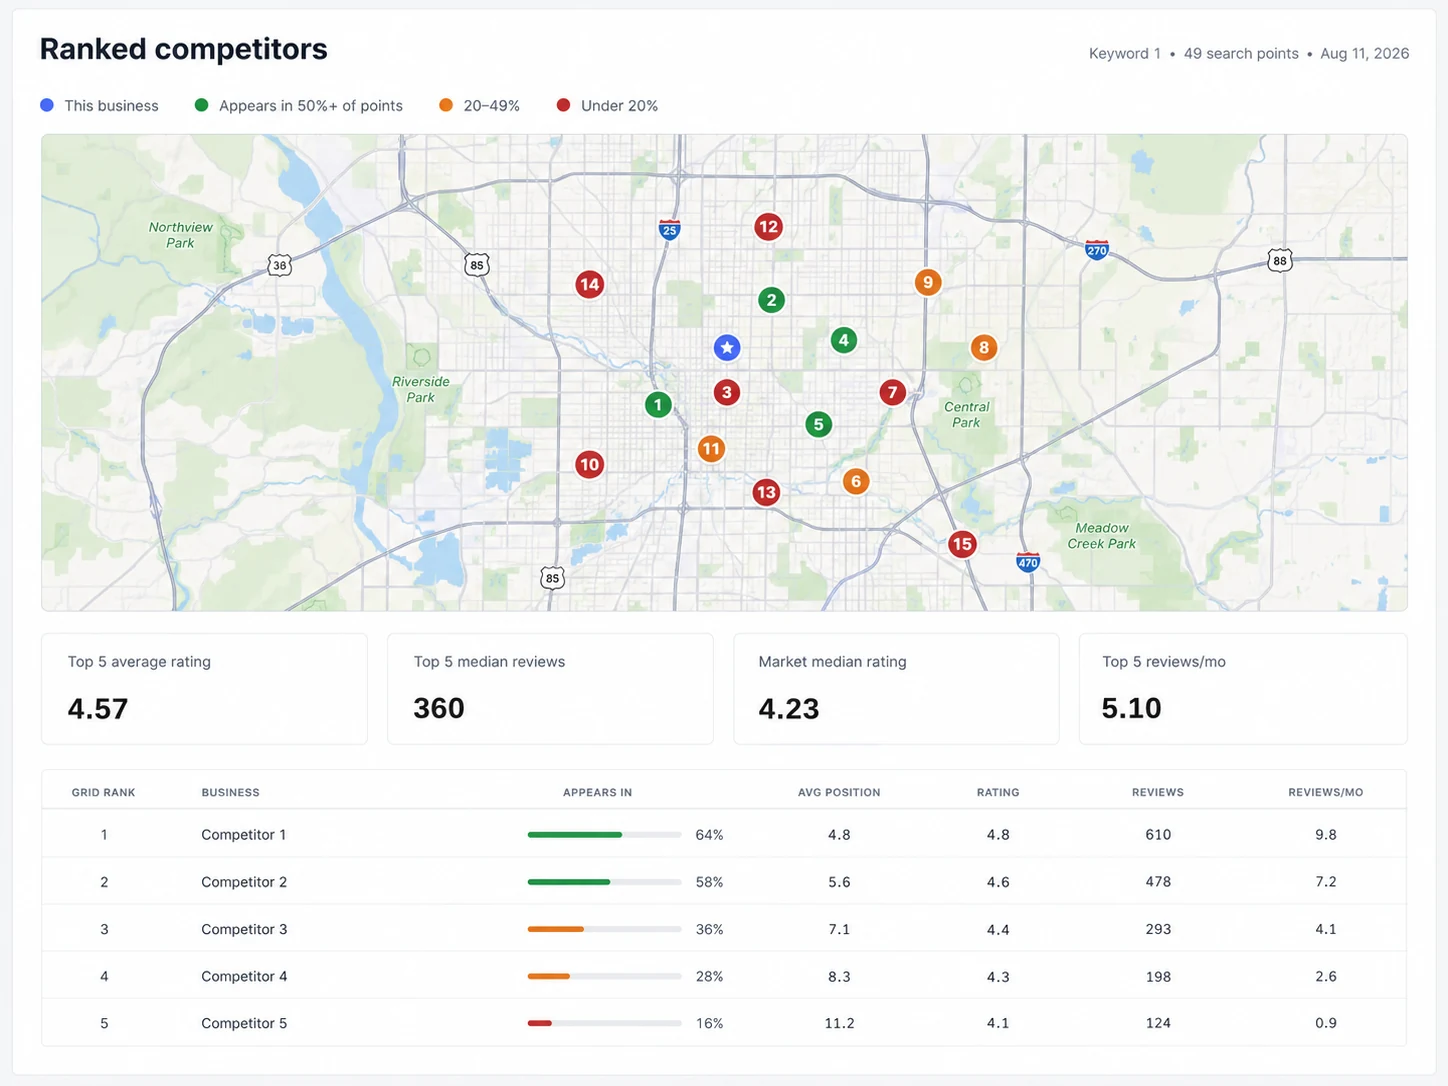
Task: Click the 'Keyword 1' header text
Action: pos(1125,54)
